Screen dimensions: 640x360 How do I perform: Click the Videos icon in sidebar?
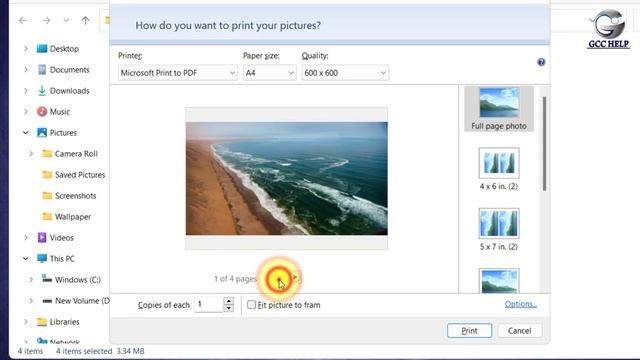click(42, 238)
